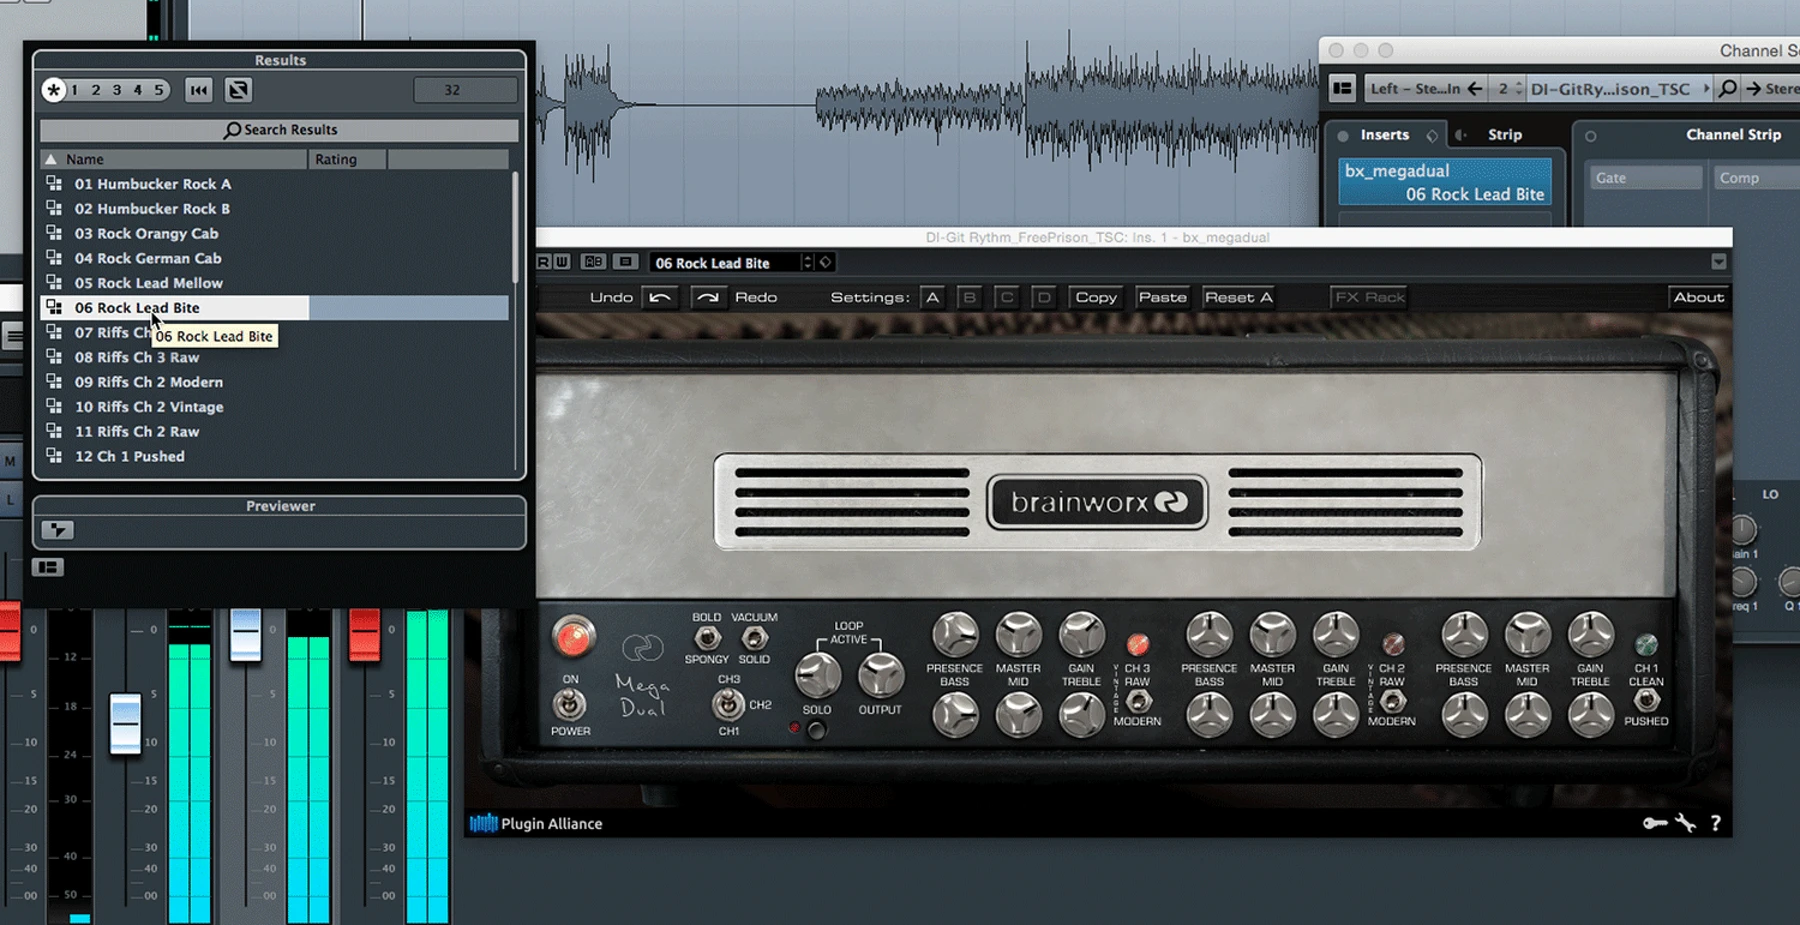The image size is (1800, 925).
Task: Click the shuffle results icon in Results
Action: coord(238,90)
